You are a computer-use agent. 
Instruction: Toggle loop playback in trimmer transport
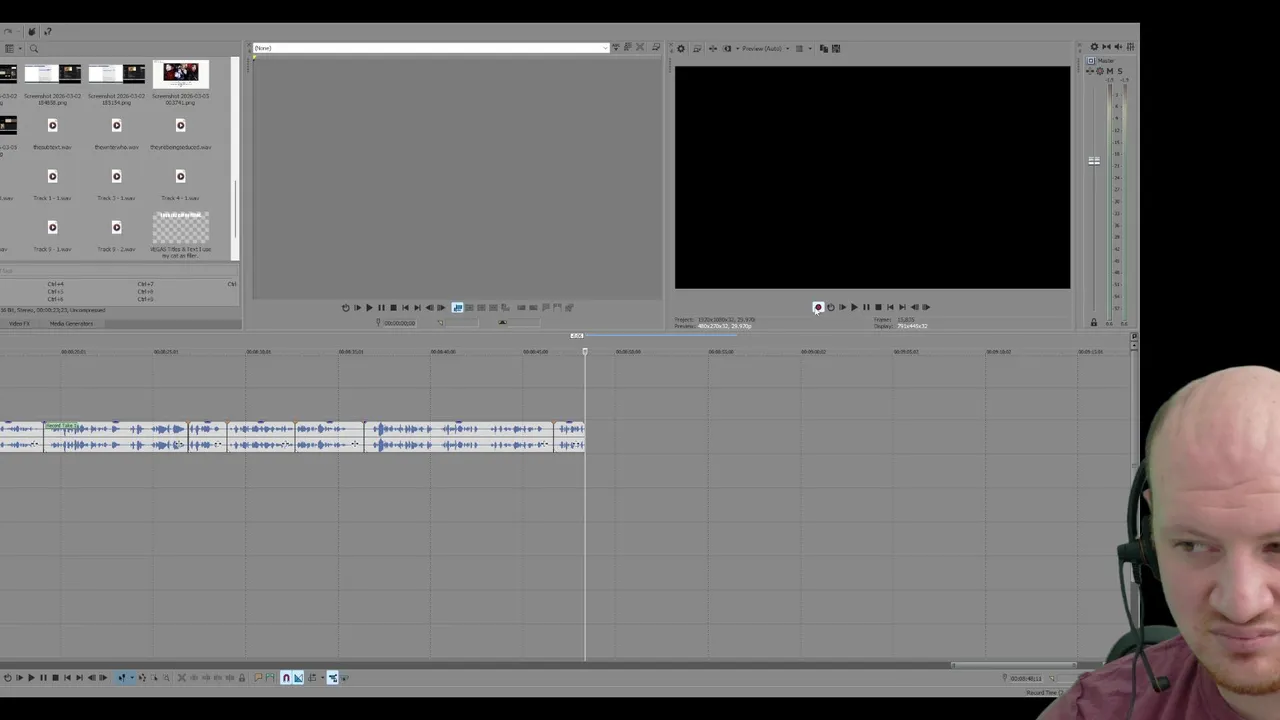(x=345, y=307)
